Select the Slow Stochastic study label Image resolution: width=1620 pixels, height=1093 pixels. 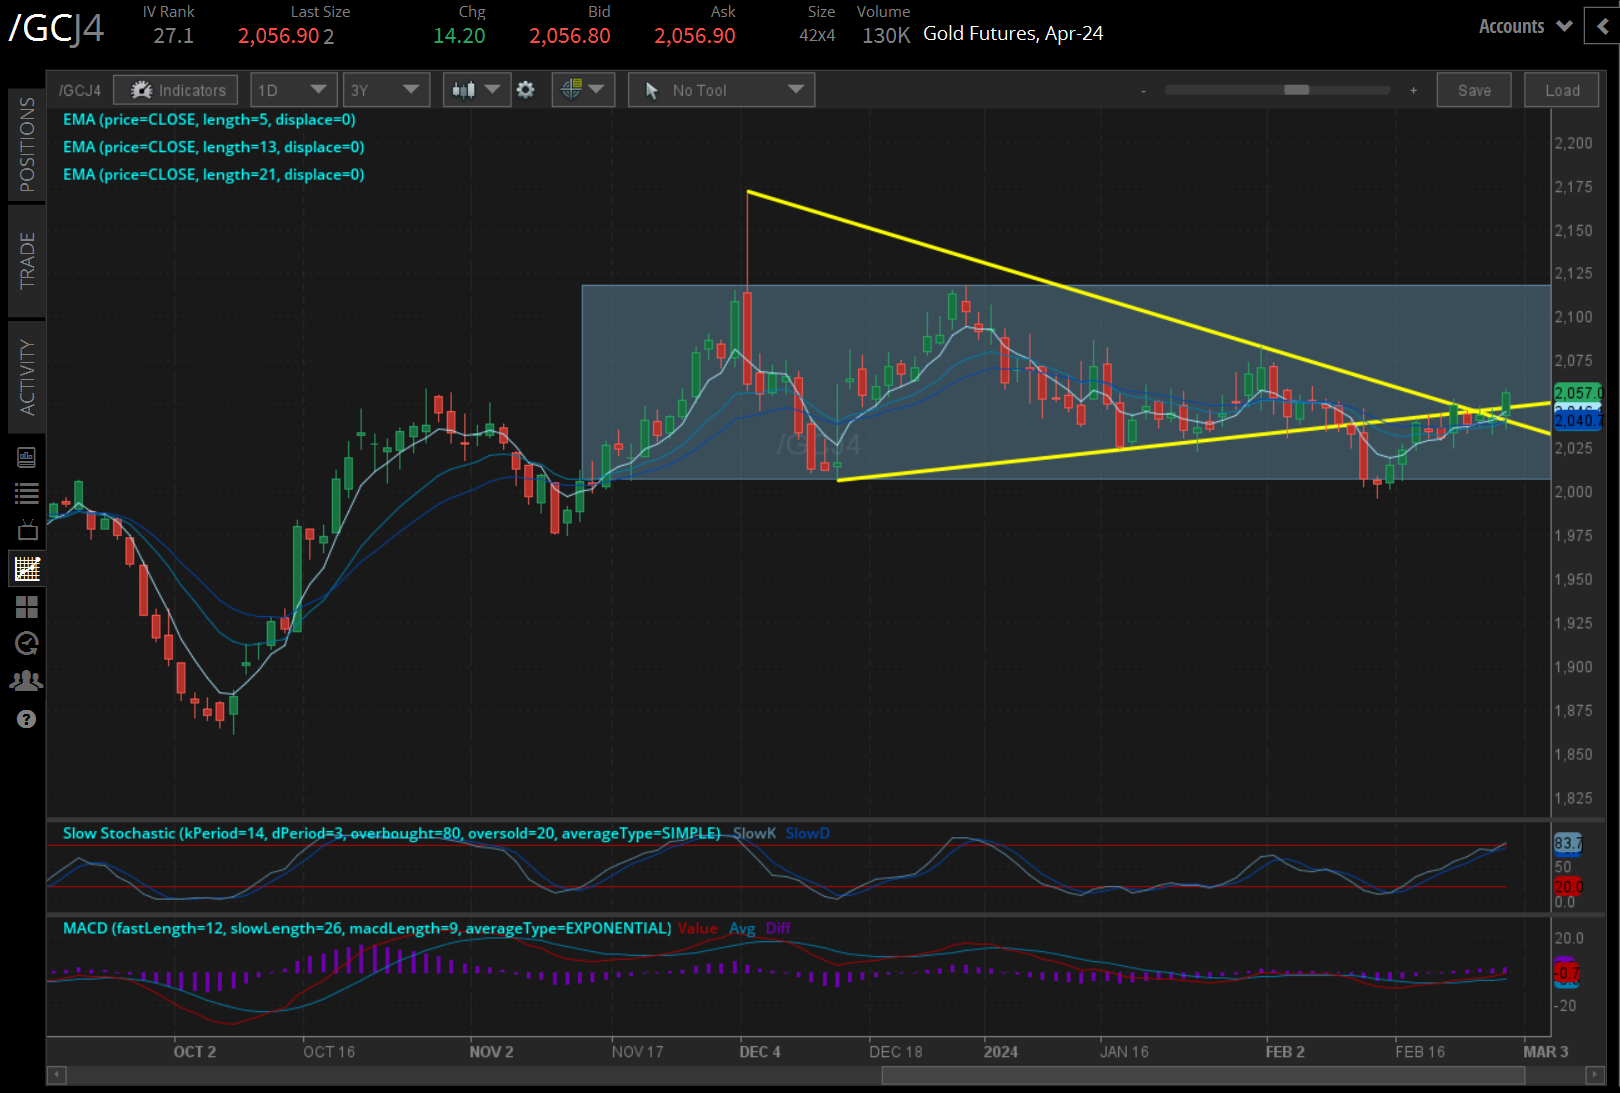[x=391, y=833]
